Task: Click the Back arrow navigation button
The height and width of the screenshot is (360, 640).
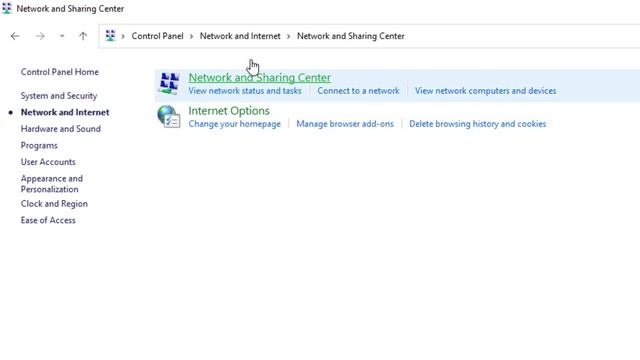Action: click(15, 36)
